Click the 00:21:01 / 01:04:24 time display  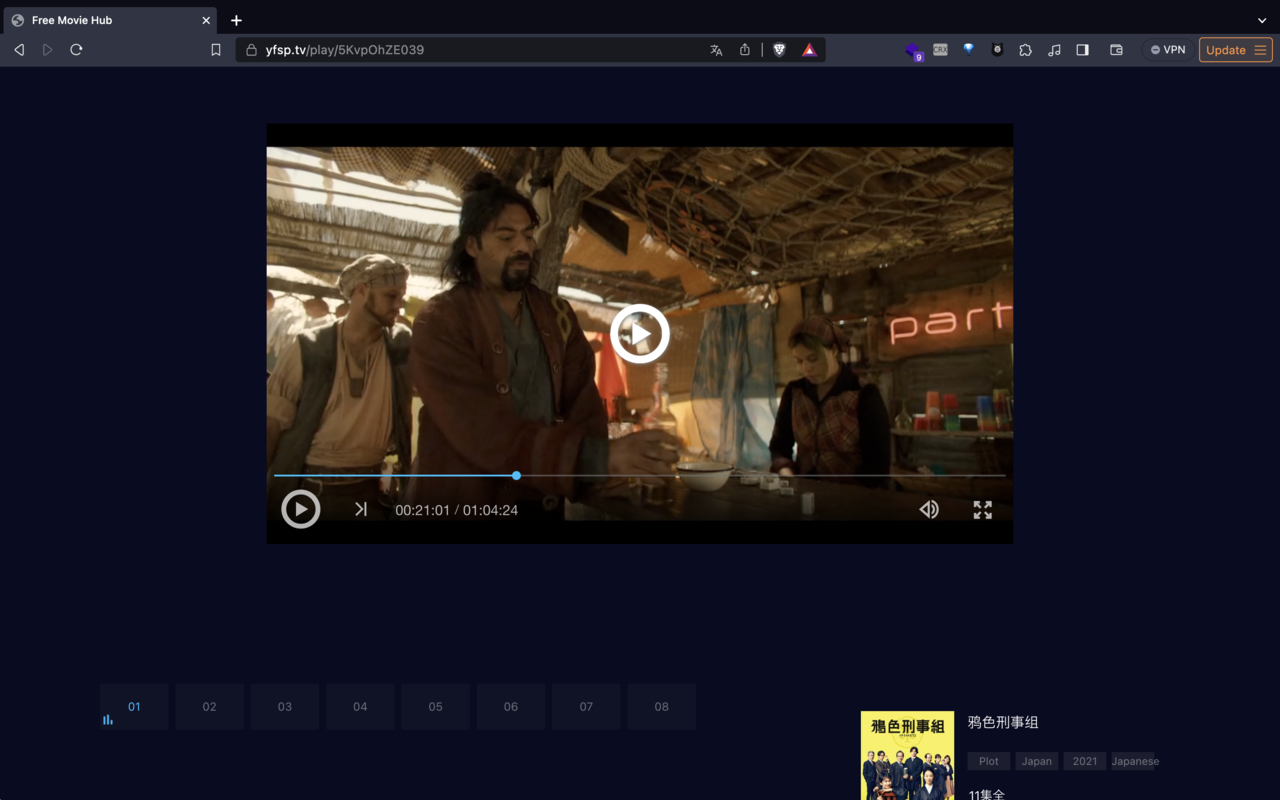(456, 510)
